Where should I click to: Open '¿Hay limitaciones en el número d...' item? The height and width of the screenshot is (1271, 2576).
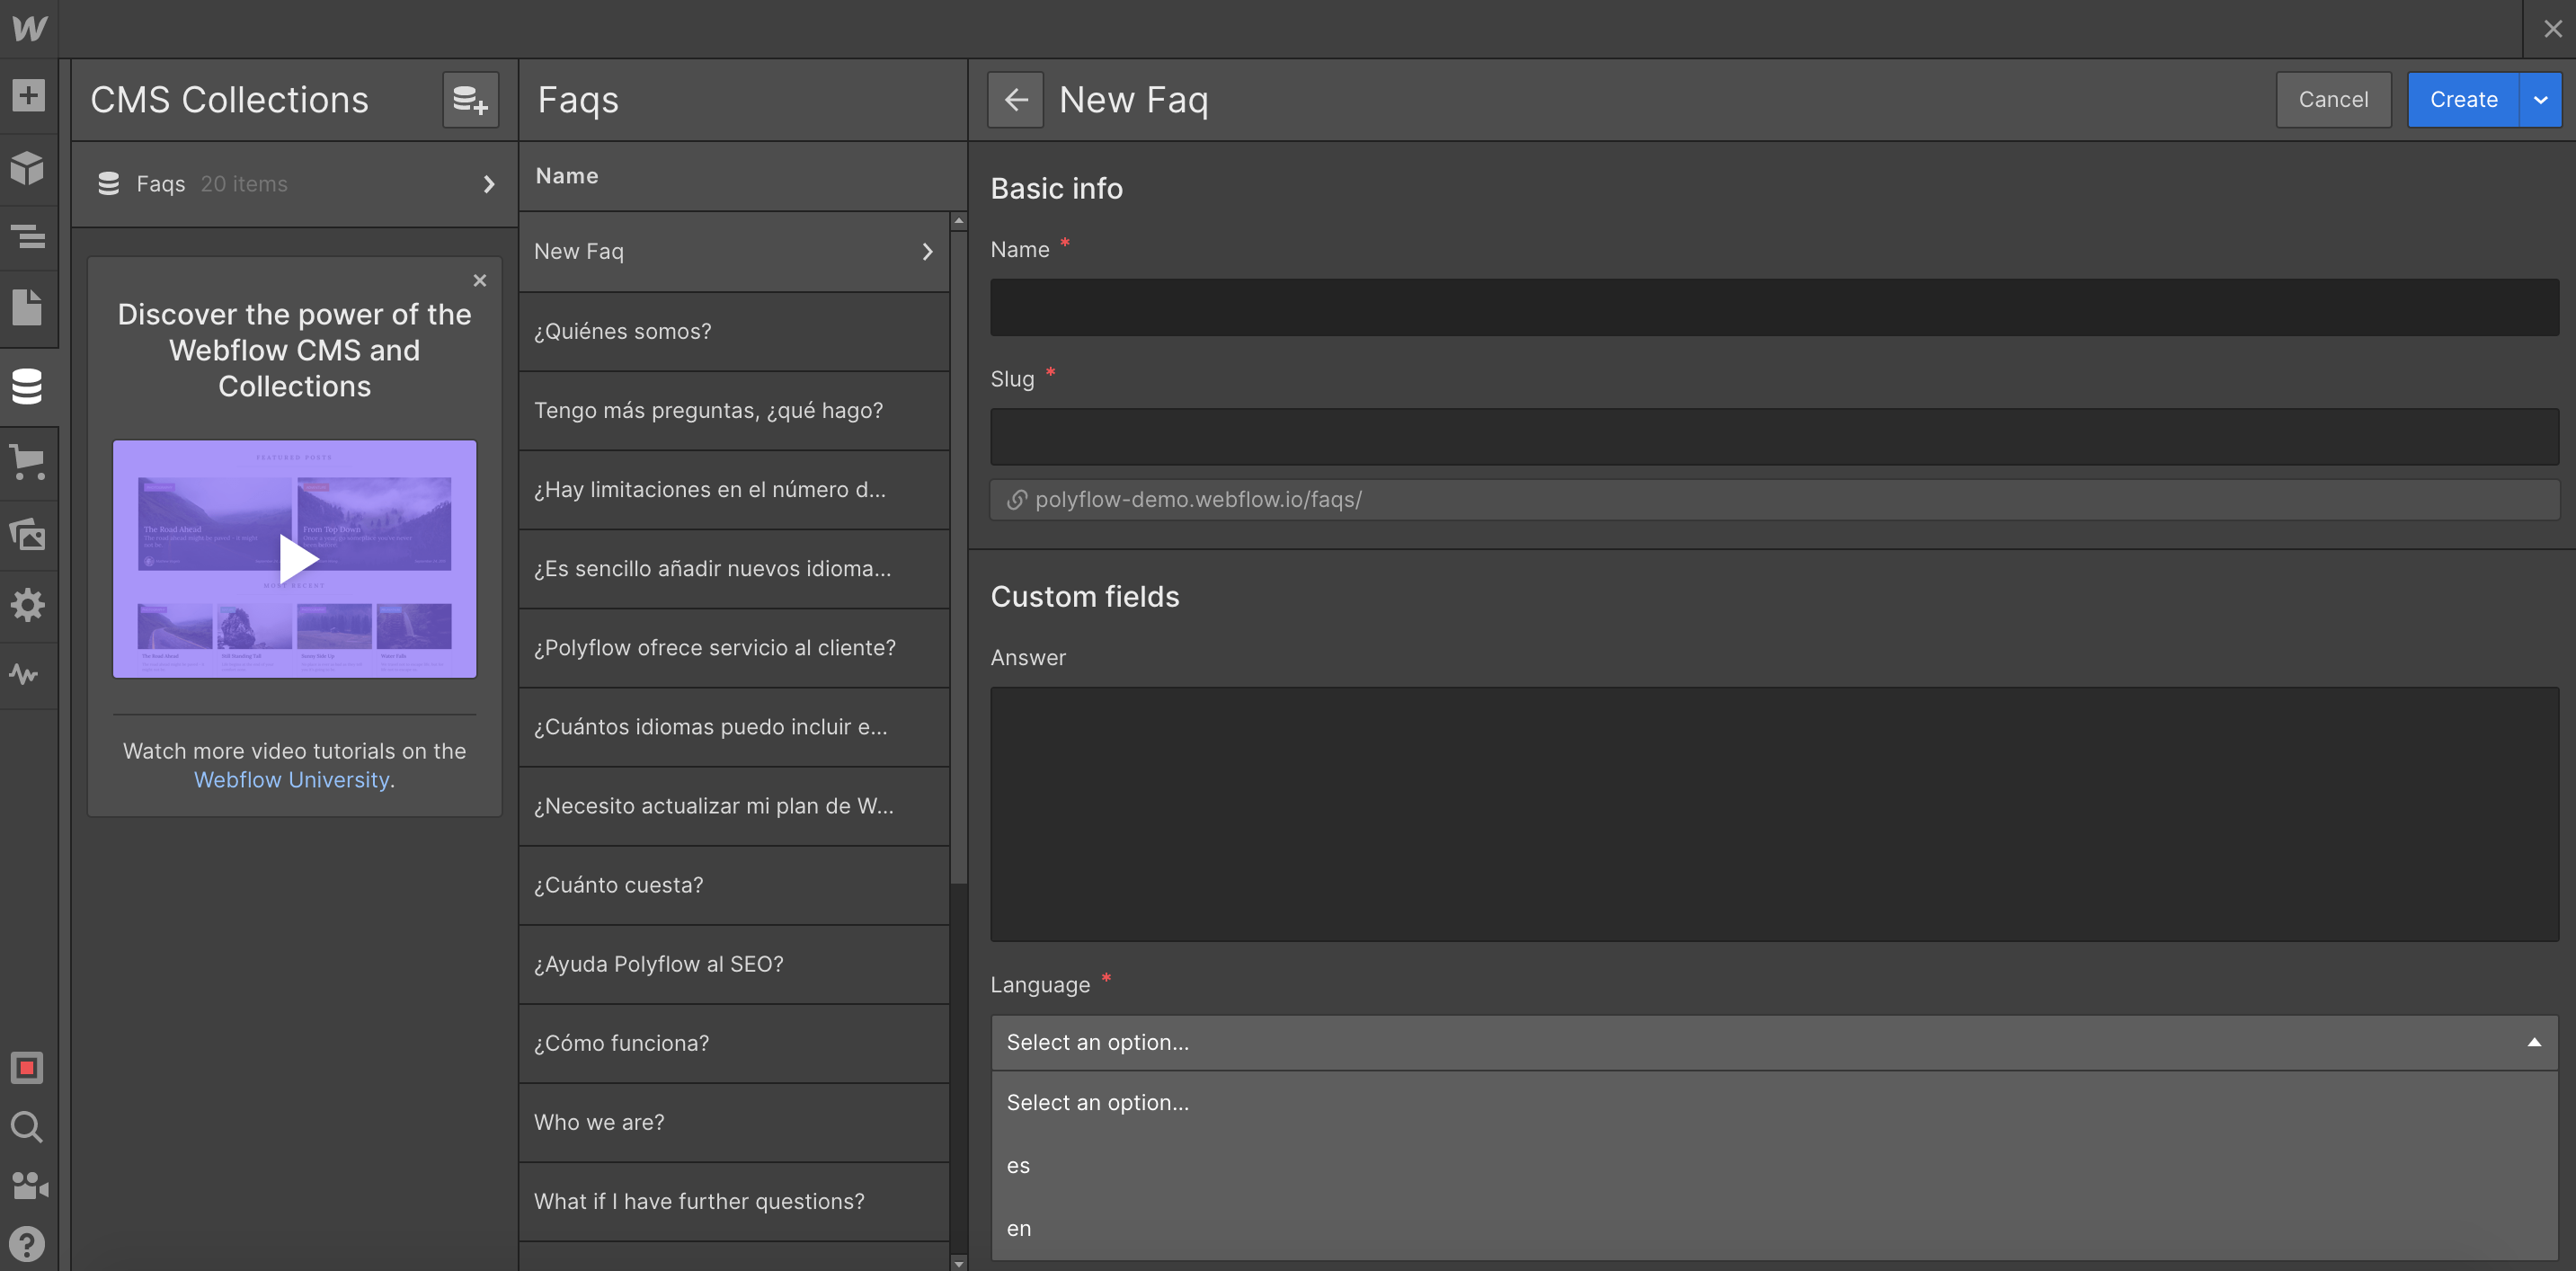[734, 489]
